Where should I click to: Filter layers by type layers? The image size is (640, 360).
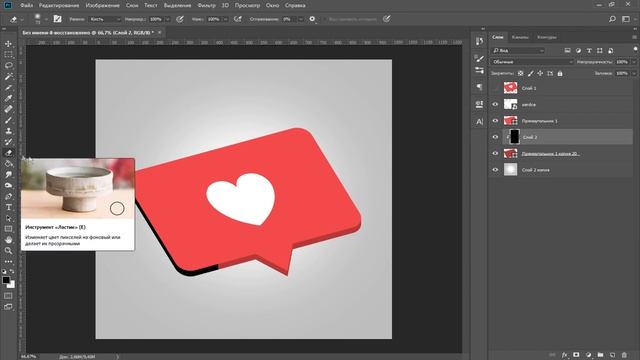(x=589, y=51)
